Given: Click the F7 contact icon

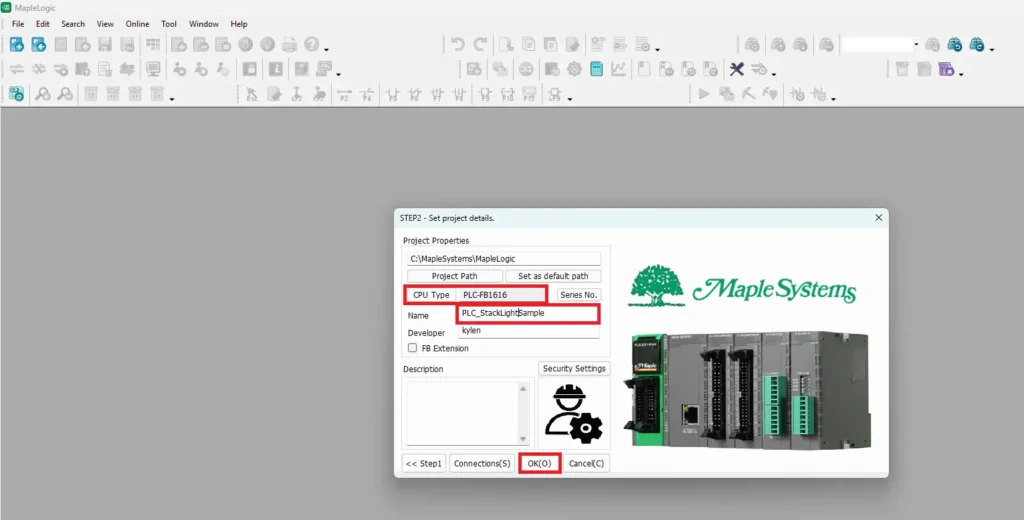Looking at the screenshot, I should click(x=437, y=93).
